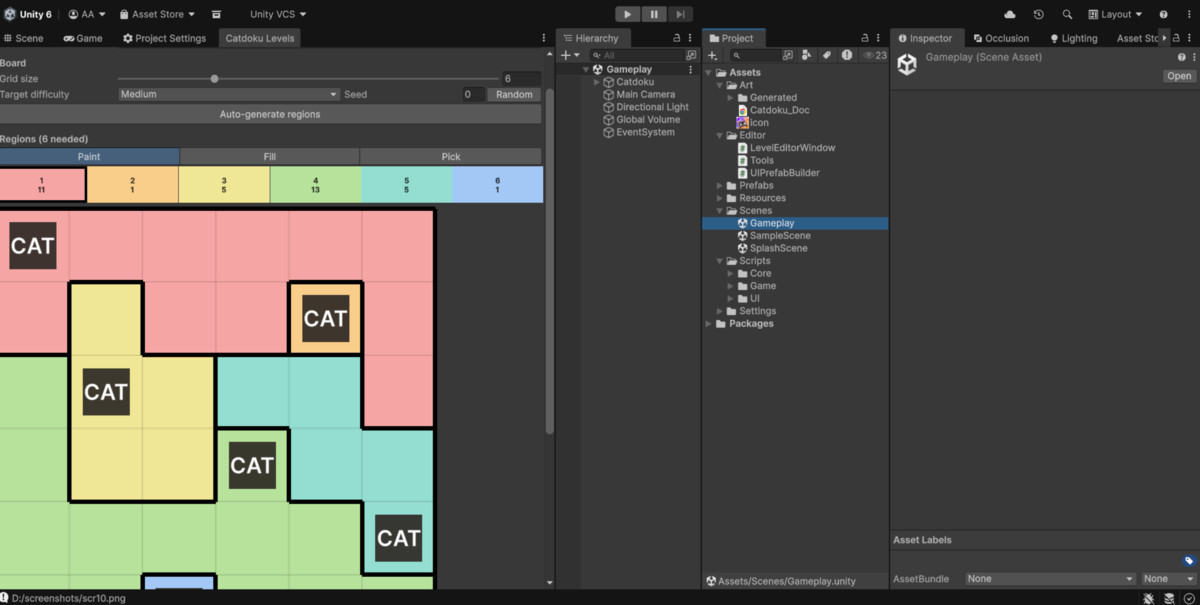The width and height of the screenshot is (1200, 605).
Task: Select the Paint mode toggle
Action: tap(89, 156)
